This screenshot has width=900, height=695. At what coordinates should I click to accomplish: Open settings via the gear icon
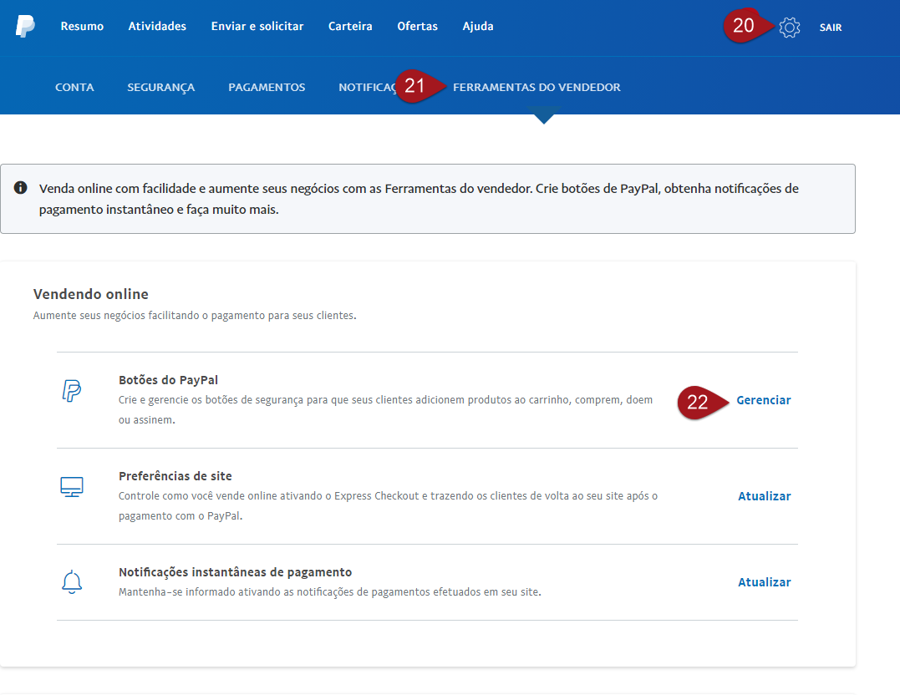click(789, 27)
